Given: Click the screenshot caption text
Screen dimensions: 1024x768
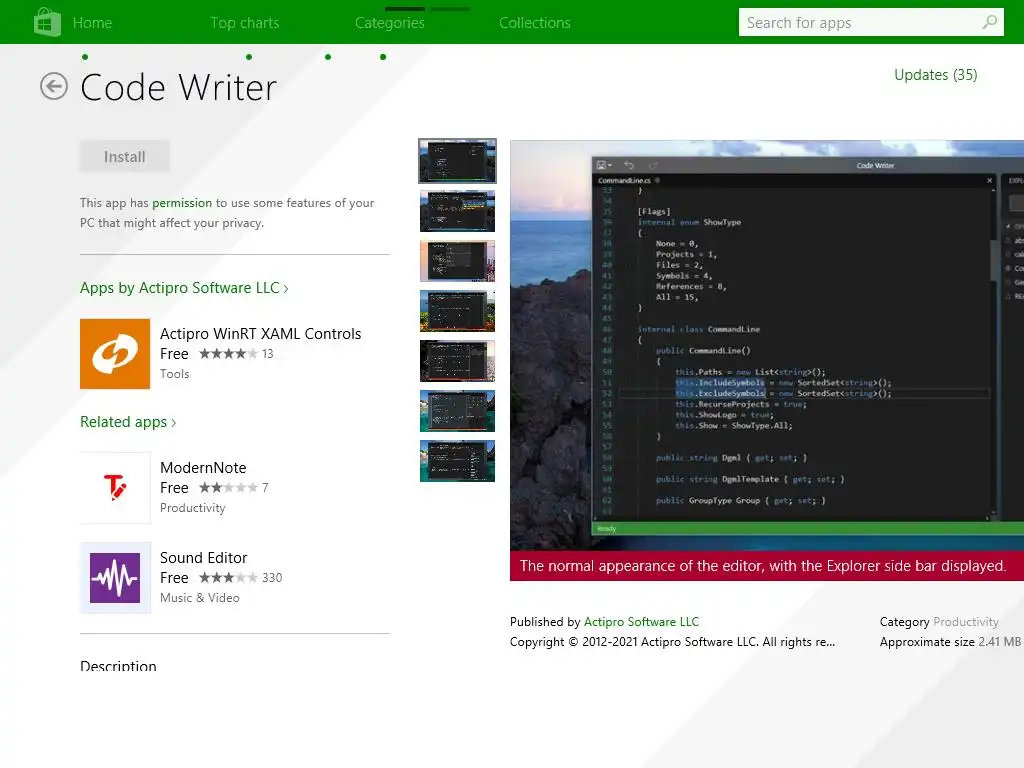Looking at the screenshot, I should tap(763, 566).
